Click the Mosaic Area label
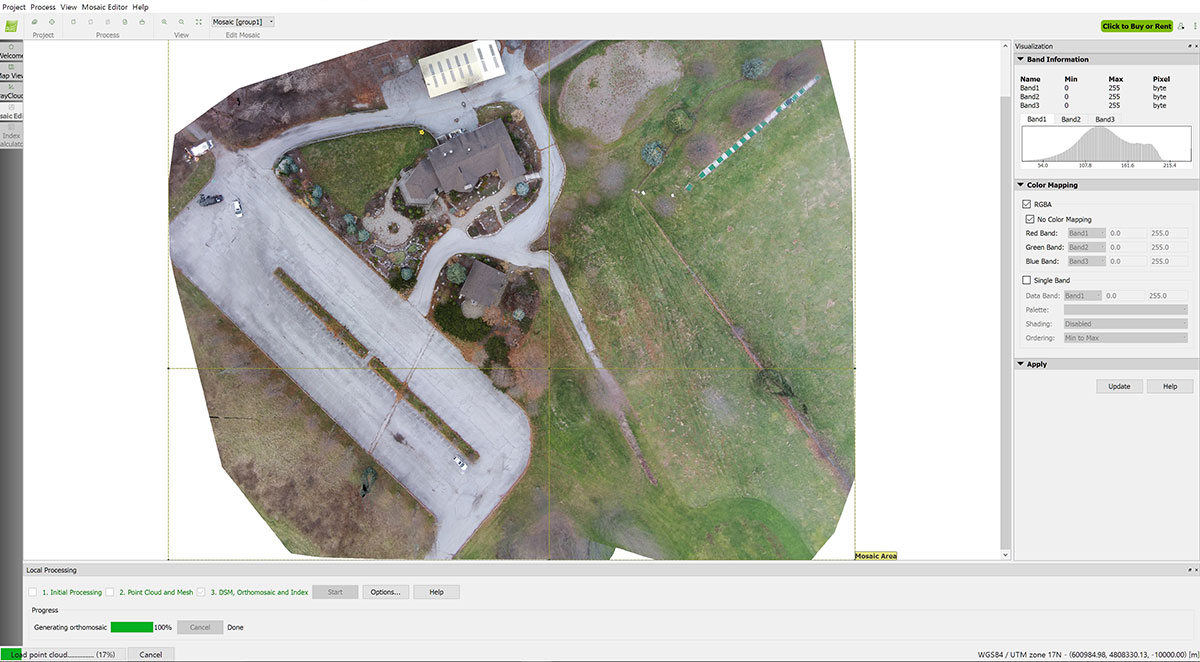The image size is (1200, 662). point(876,556)
